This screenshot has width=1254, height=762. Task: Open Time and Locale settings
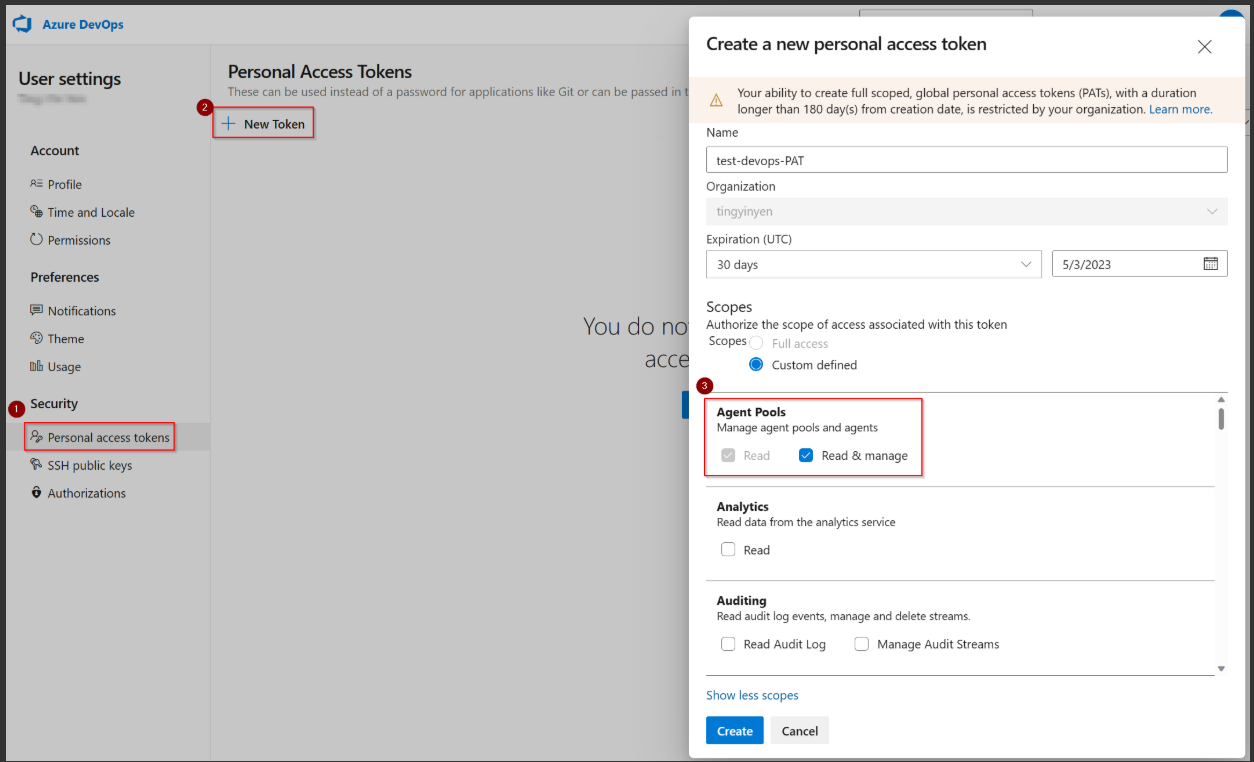(91, 212)
